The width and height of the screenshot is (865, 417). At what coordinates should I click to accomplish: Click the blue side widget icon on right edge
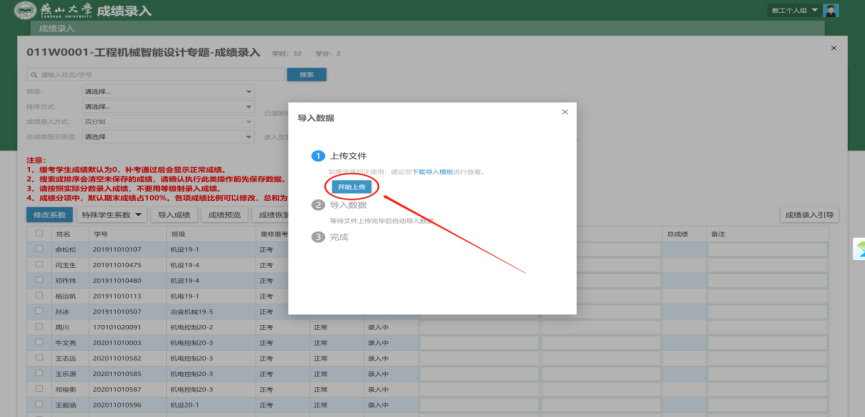857,249
